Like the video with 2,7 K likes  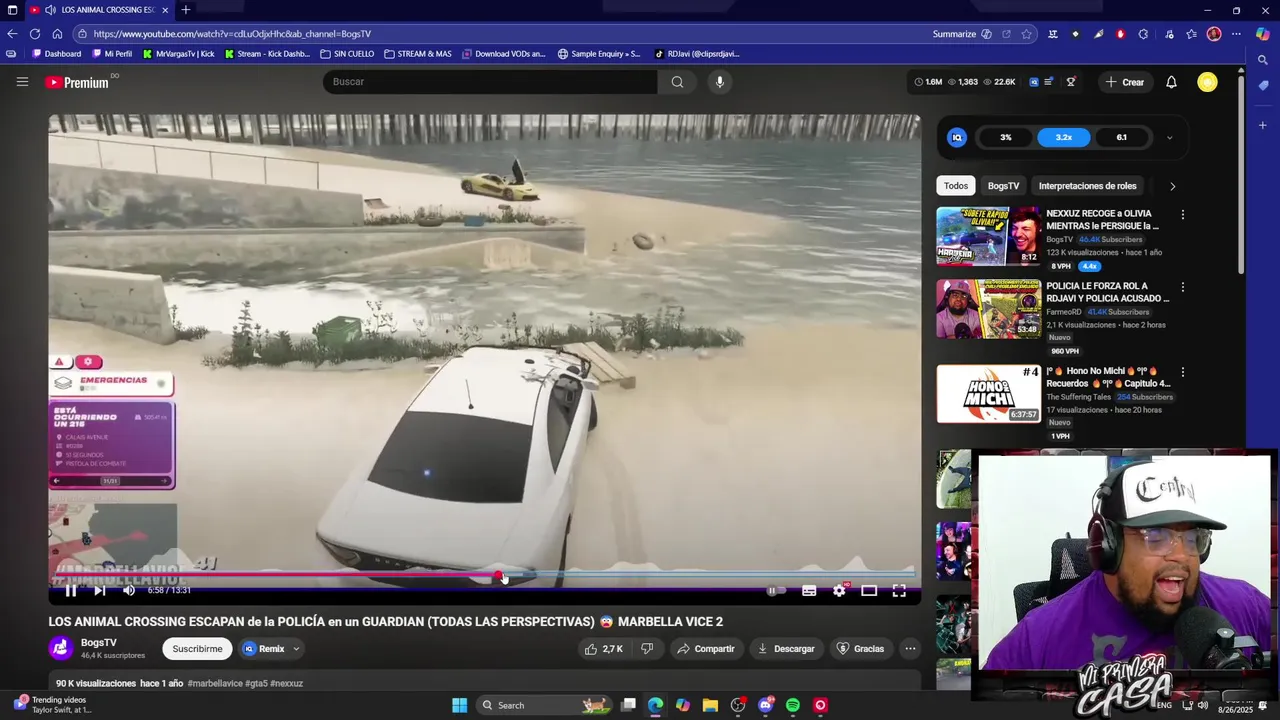pos(605,649)
